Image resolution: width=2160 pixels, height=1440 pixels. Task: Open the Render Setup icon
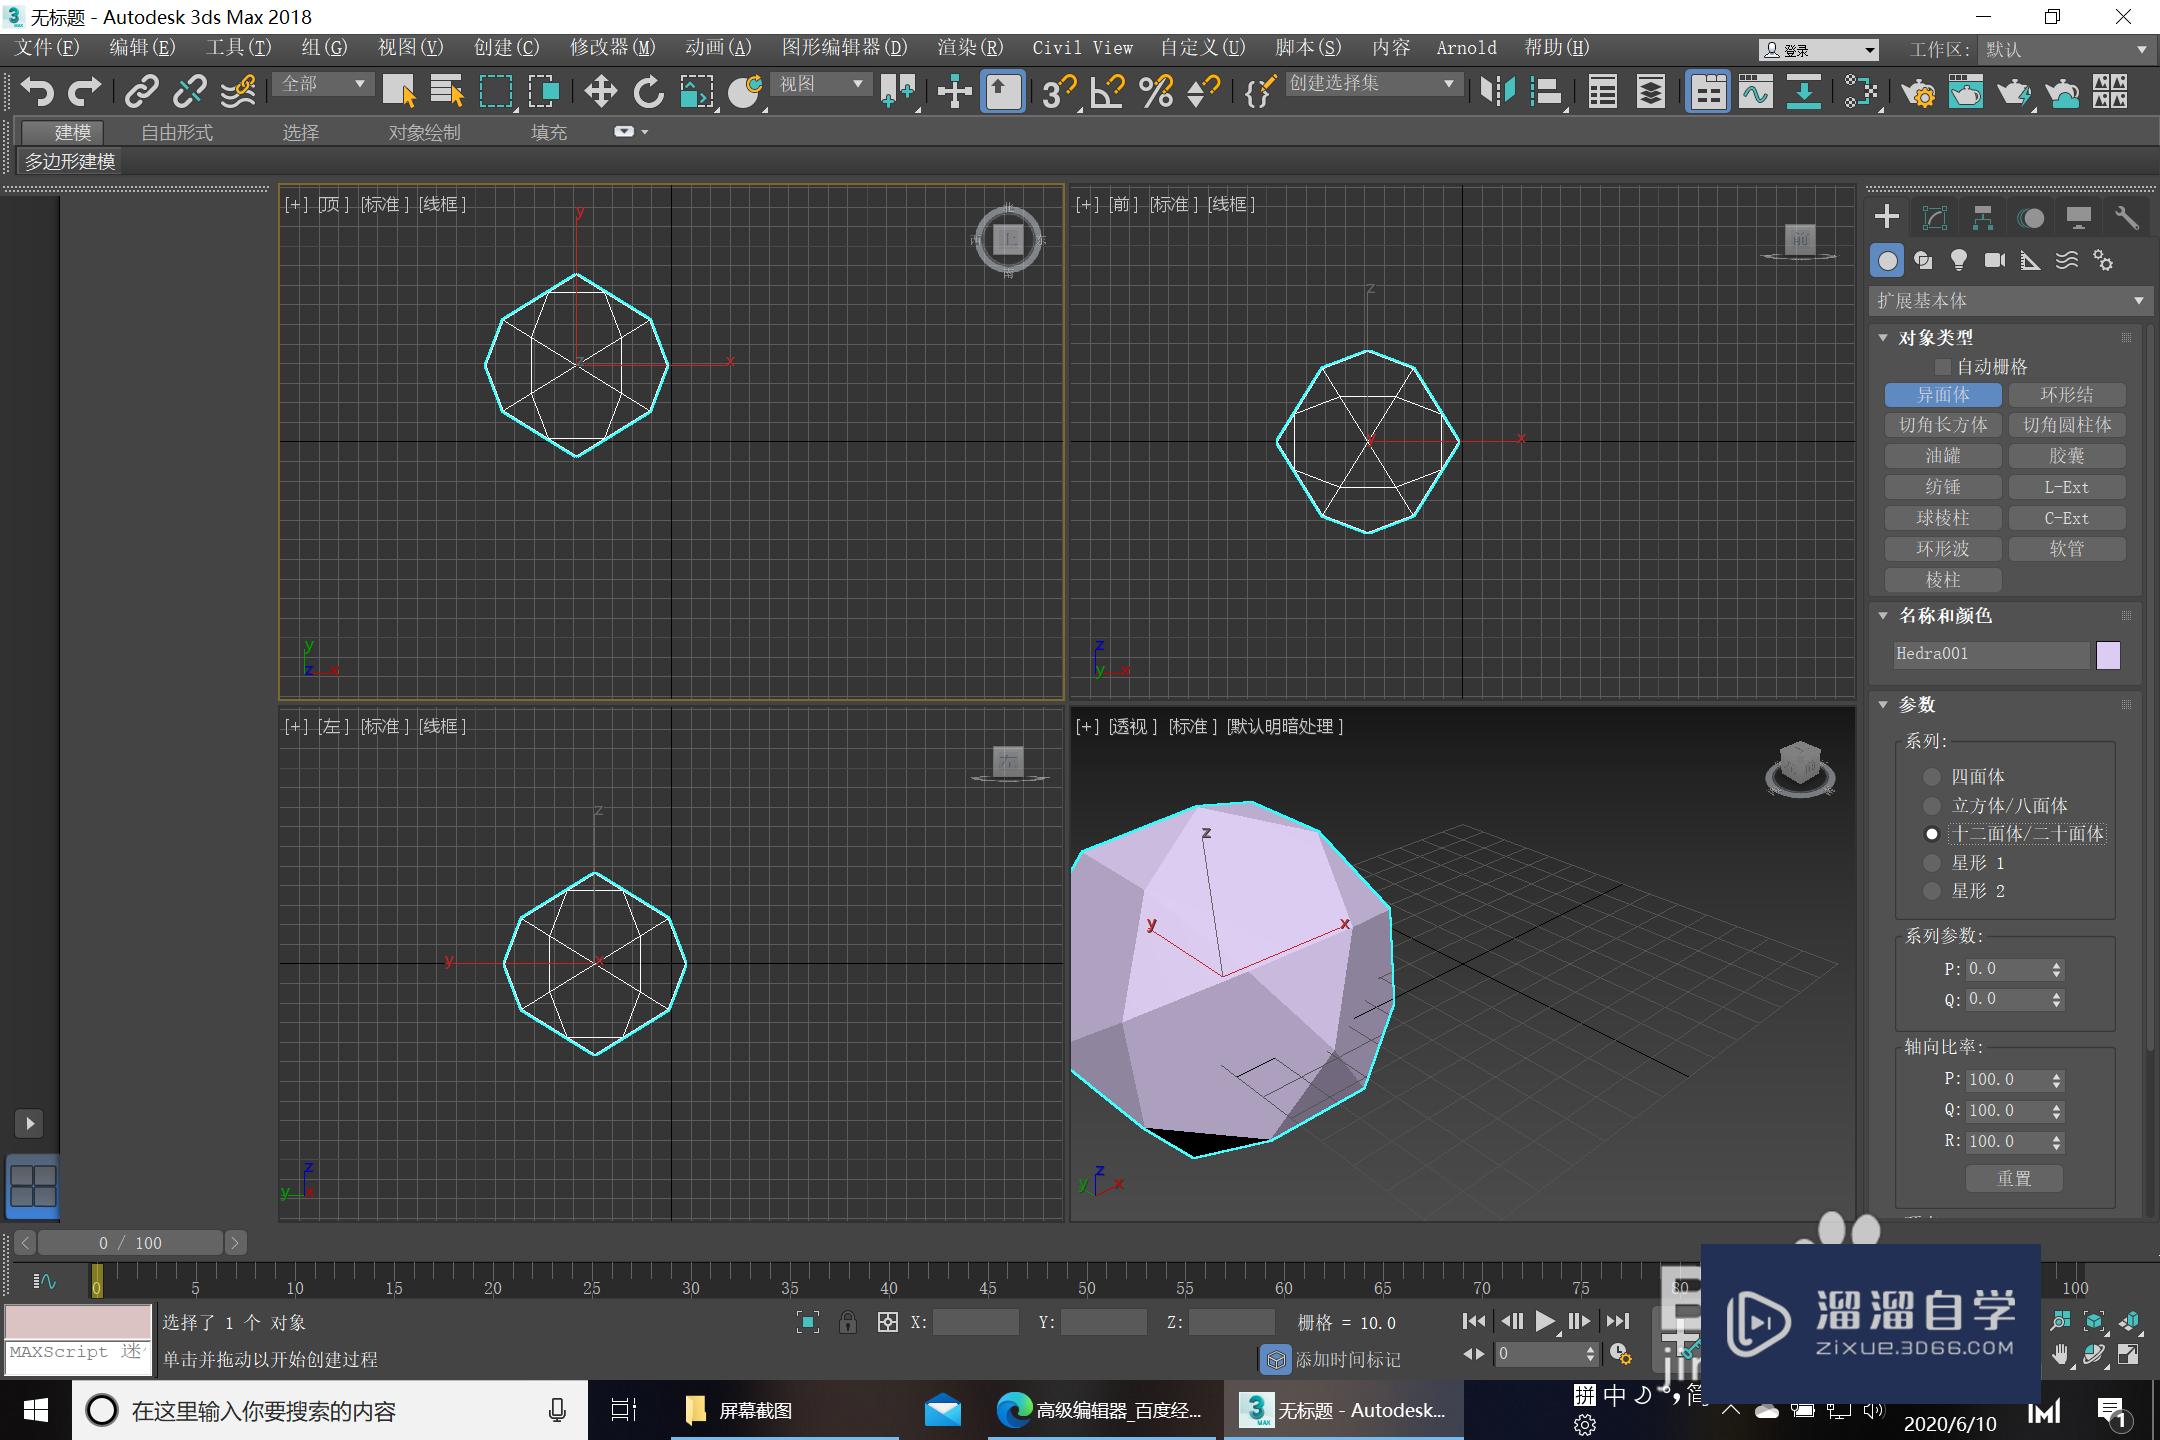coord(1918,92)
